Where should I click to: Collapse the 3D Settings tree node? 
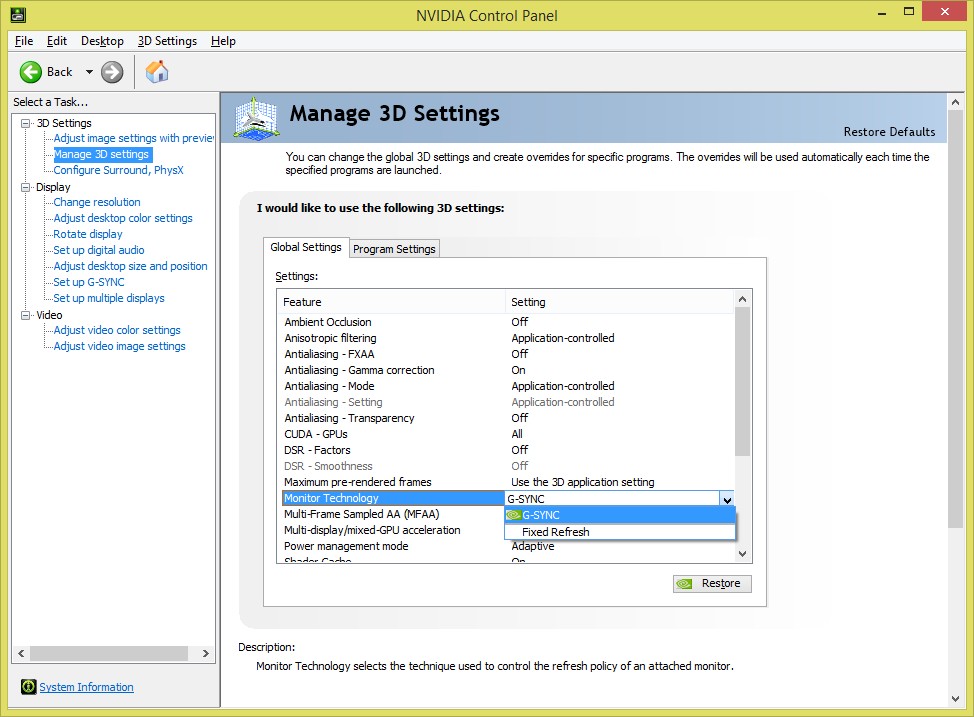25,123
